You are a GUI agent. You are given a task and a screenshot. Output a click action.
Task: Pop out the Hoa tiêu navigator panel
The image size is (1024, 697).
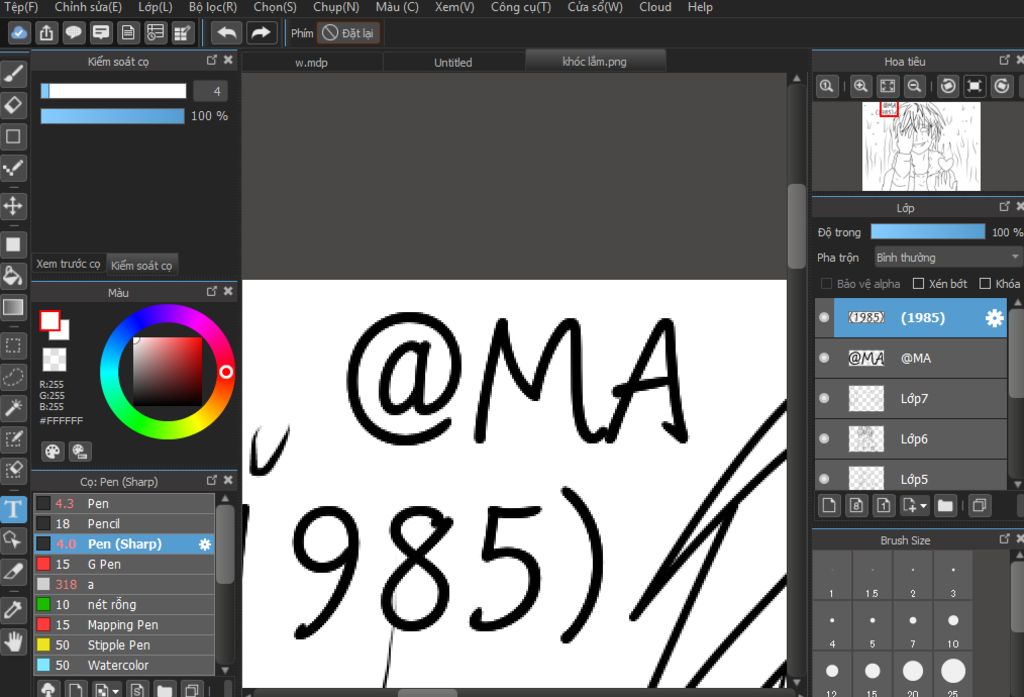tap(1004, 60)
